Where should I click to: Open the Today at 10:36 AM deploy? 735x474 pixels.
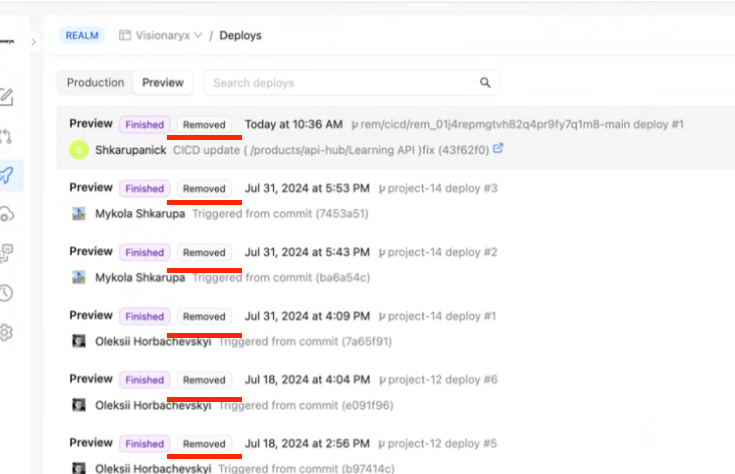[293, 124]
